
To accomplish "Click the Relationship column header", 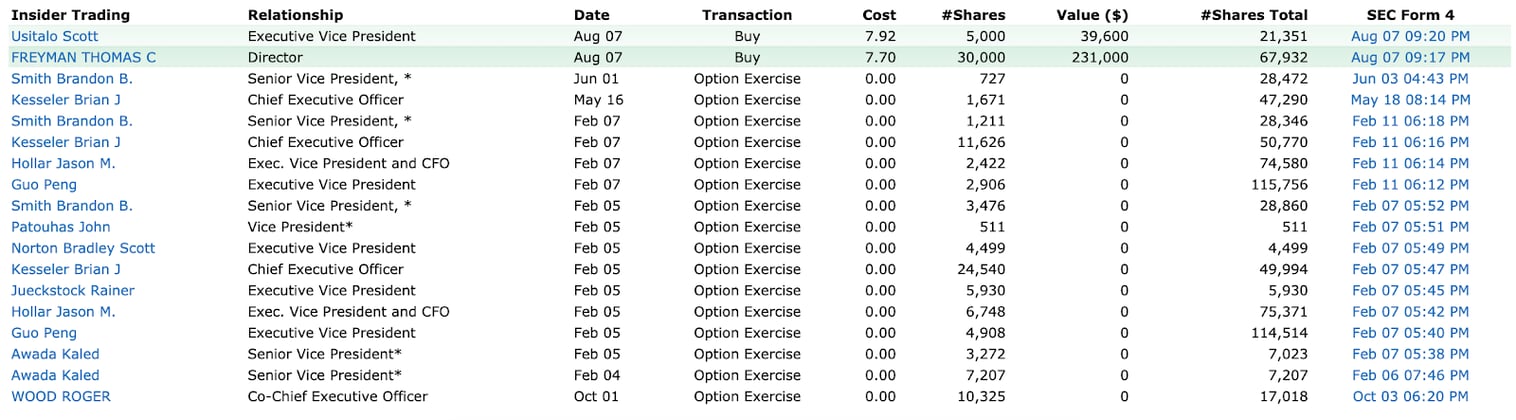I will [295, 15].
